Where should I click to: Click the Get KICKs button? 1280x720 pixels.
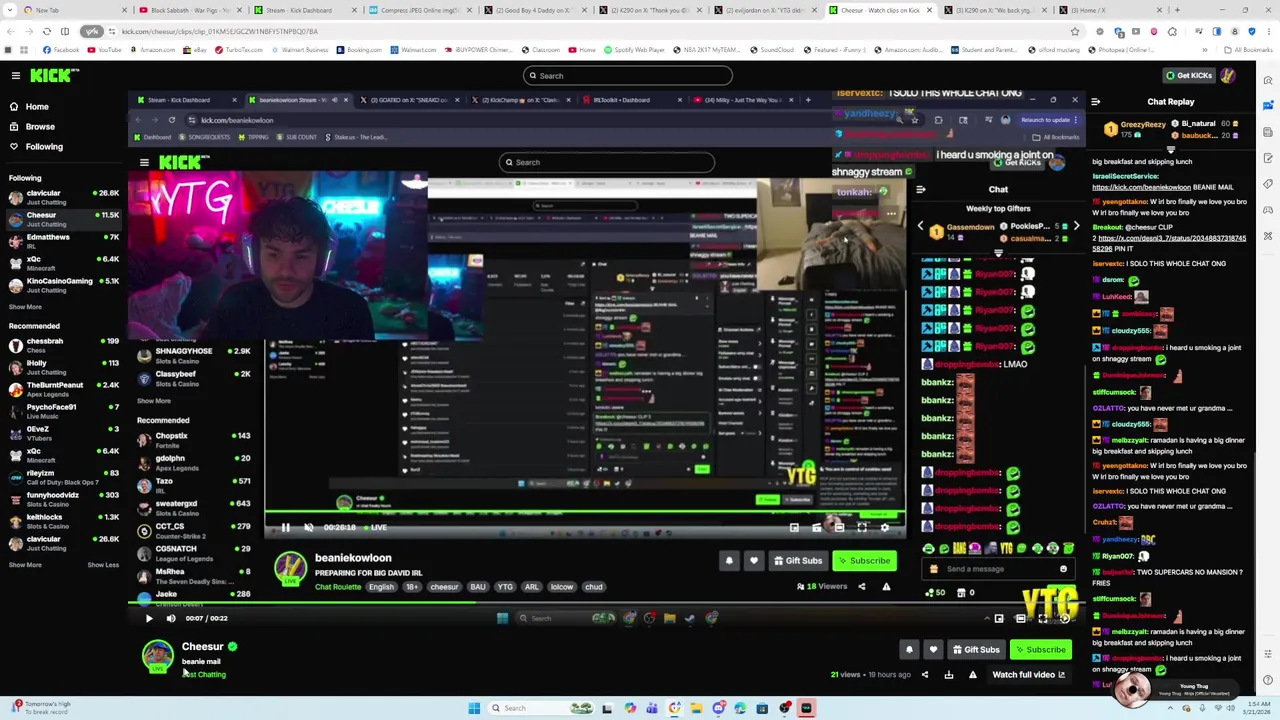point(1188,75)
